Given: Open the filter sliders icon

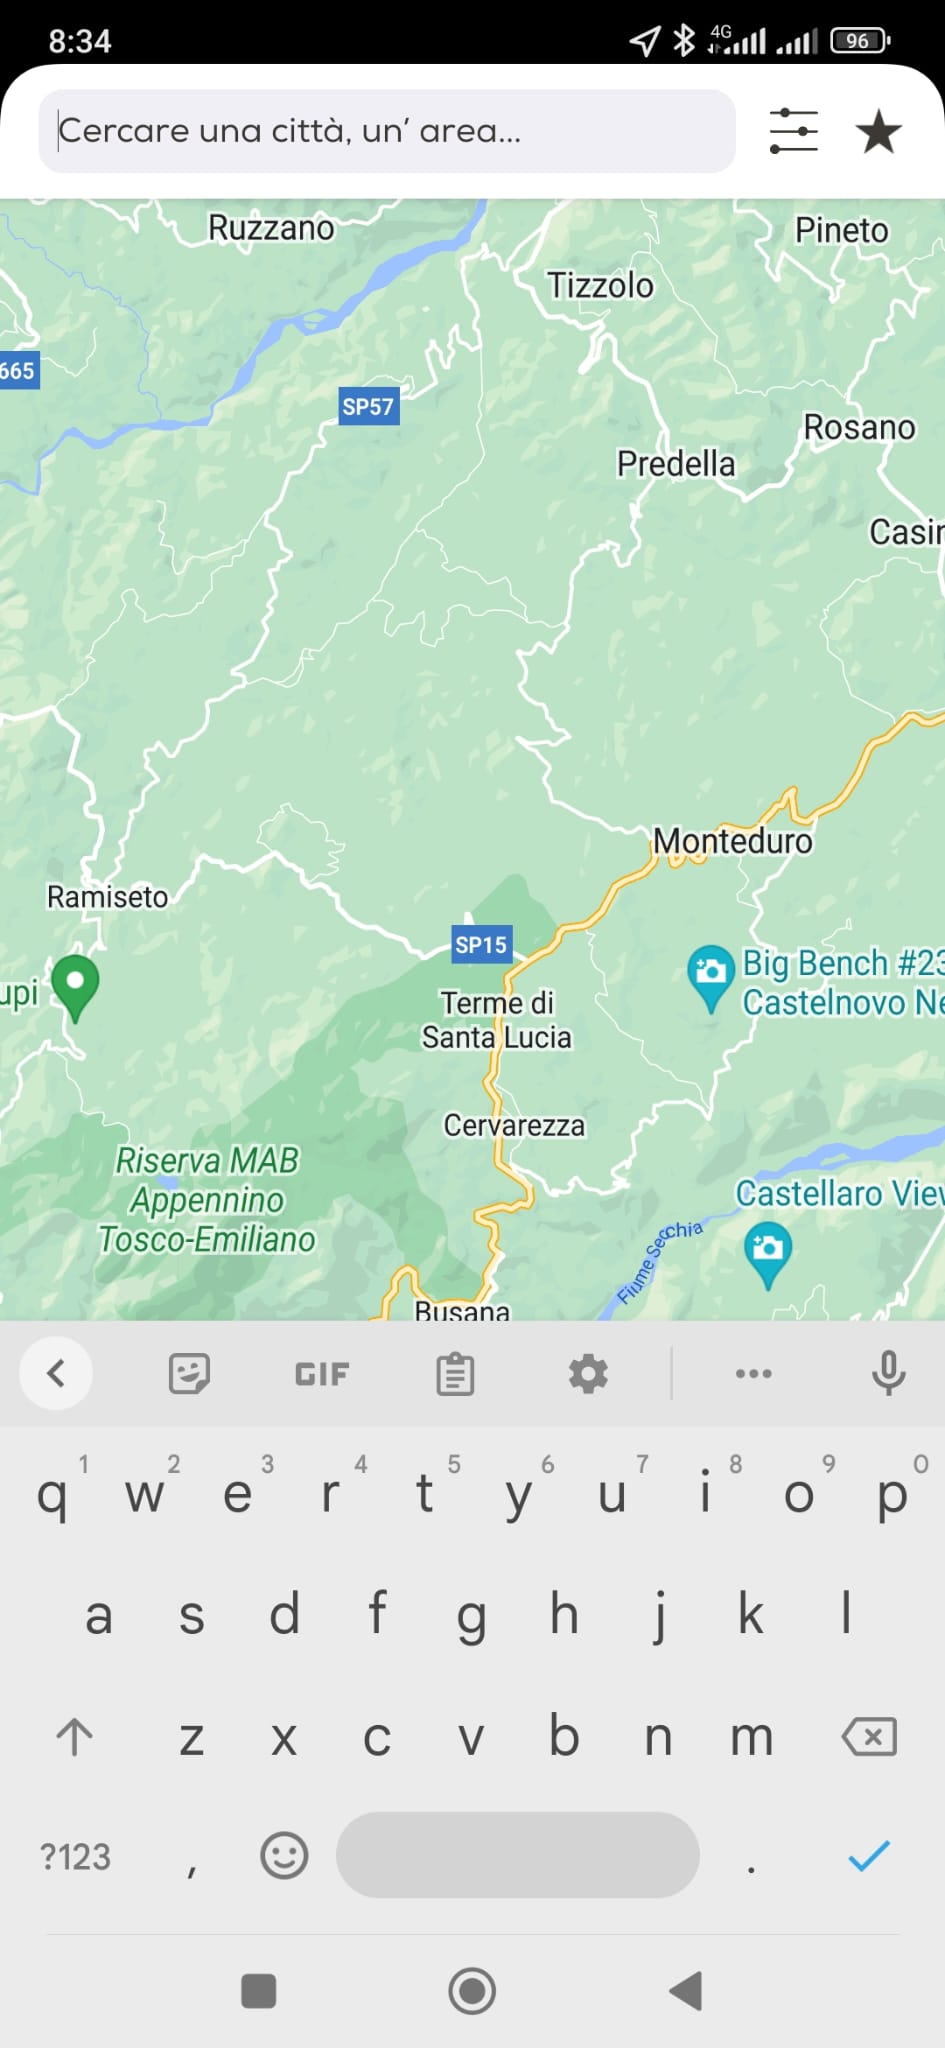Looking at the screenshot, I should point(793,131).
